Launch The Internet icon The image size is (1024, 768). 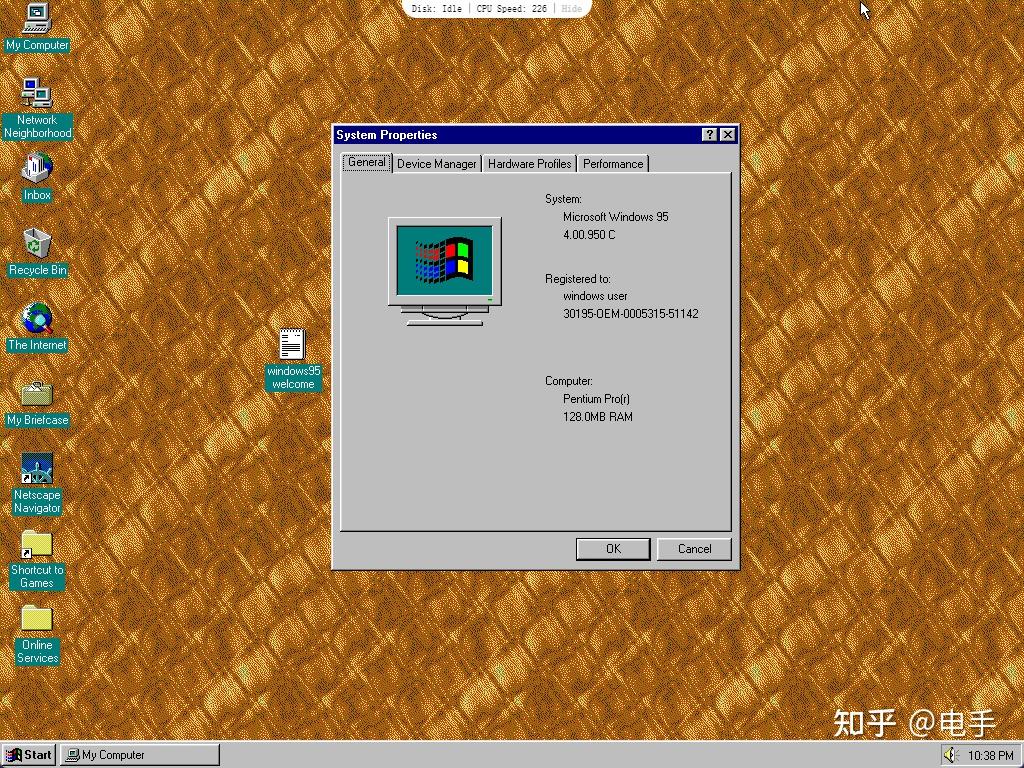(36, 322)
